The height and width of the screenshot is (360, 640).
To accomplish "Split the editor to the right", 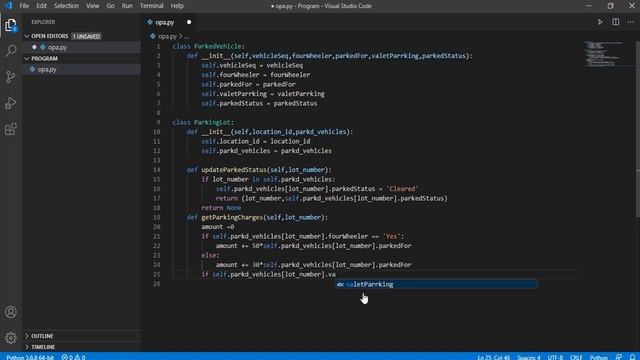I will (x=616, y=22).
